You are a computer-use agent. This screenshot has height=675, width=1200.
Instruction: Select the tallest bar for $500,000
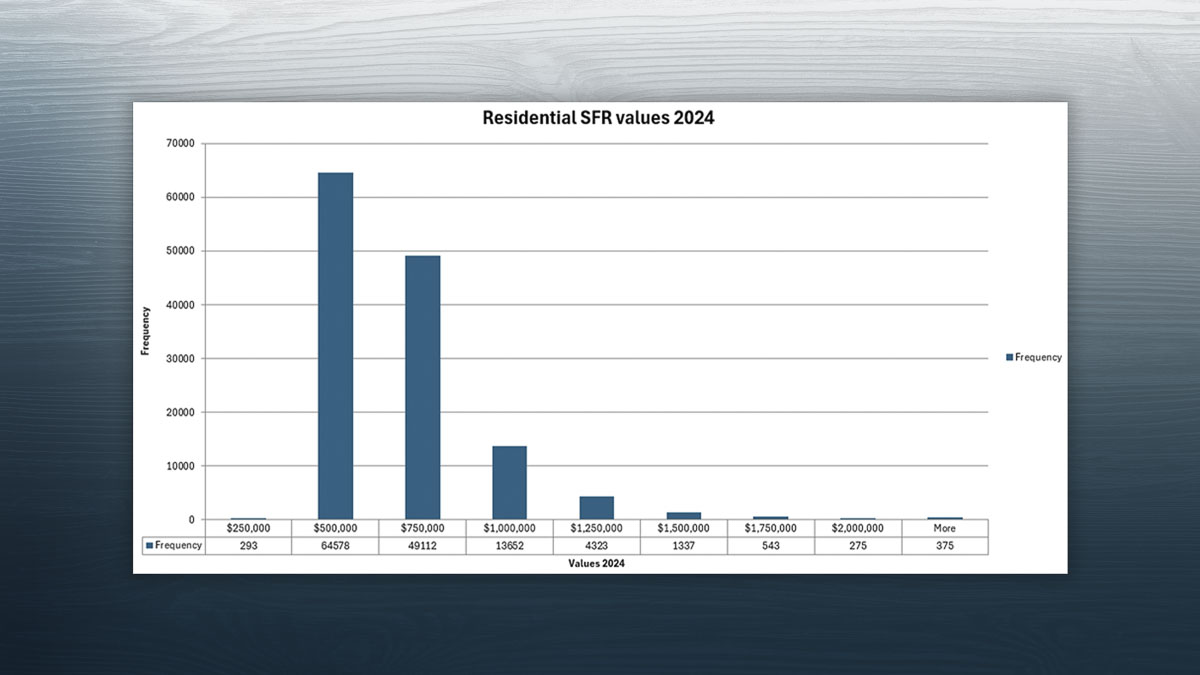click(335, 346)
